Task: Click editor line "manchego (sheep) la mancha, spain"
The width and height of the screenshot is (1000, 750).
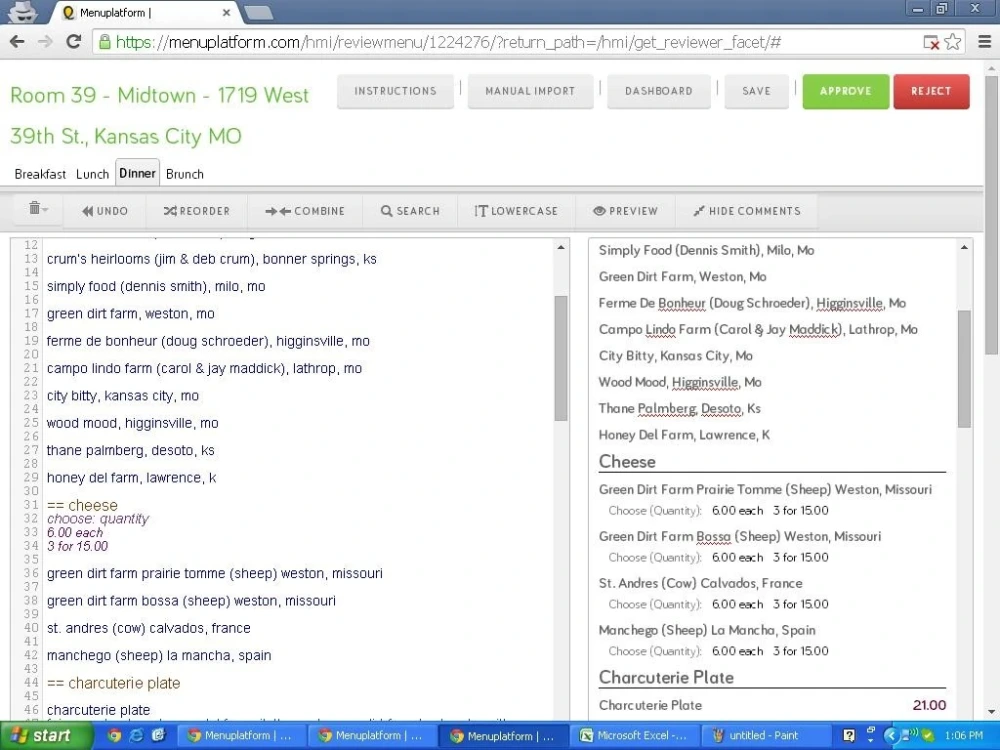Action: [159, 656]
